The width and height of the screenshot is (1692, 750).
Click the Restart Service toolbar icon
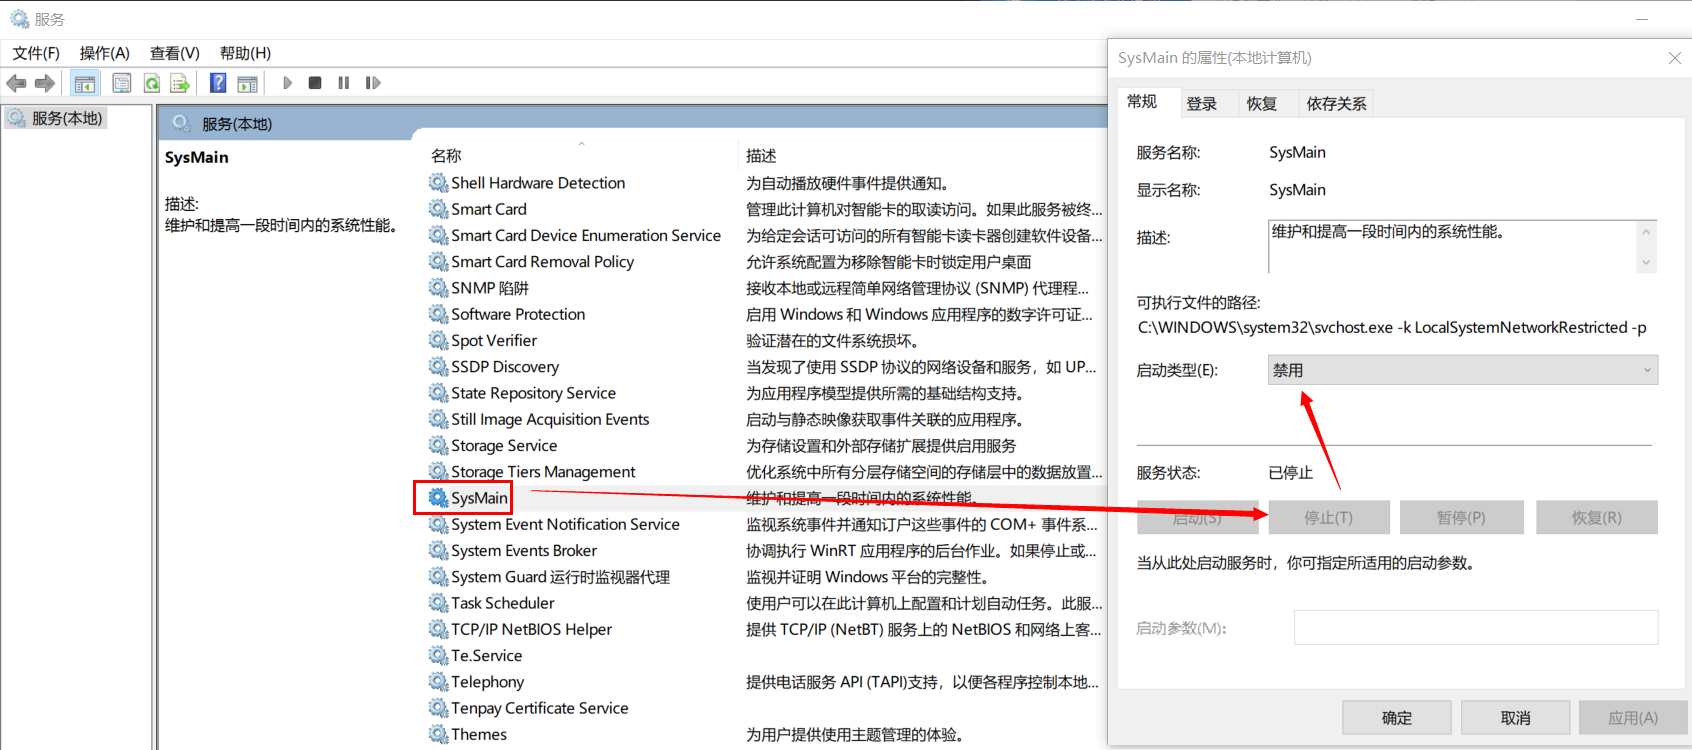[373, 83]
